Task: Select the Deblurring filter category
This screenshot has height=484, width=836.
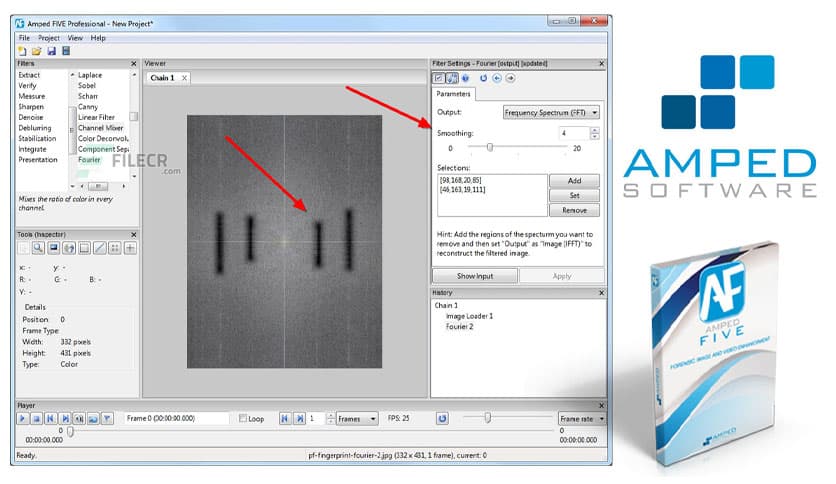Action: [x=35, y=128]
